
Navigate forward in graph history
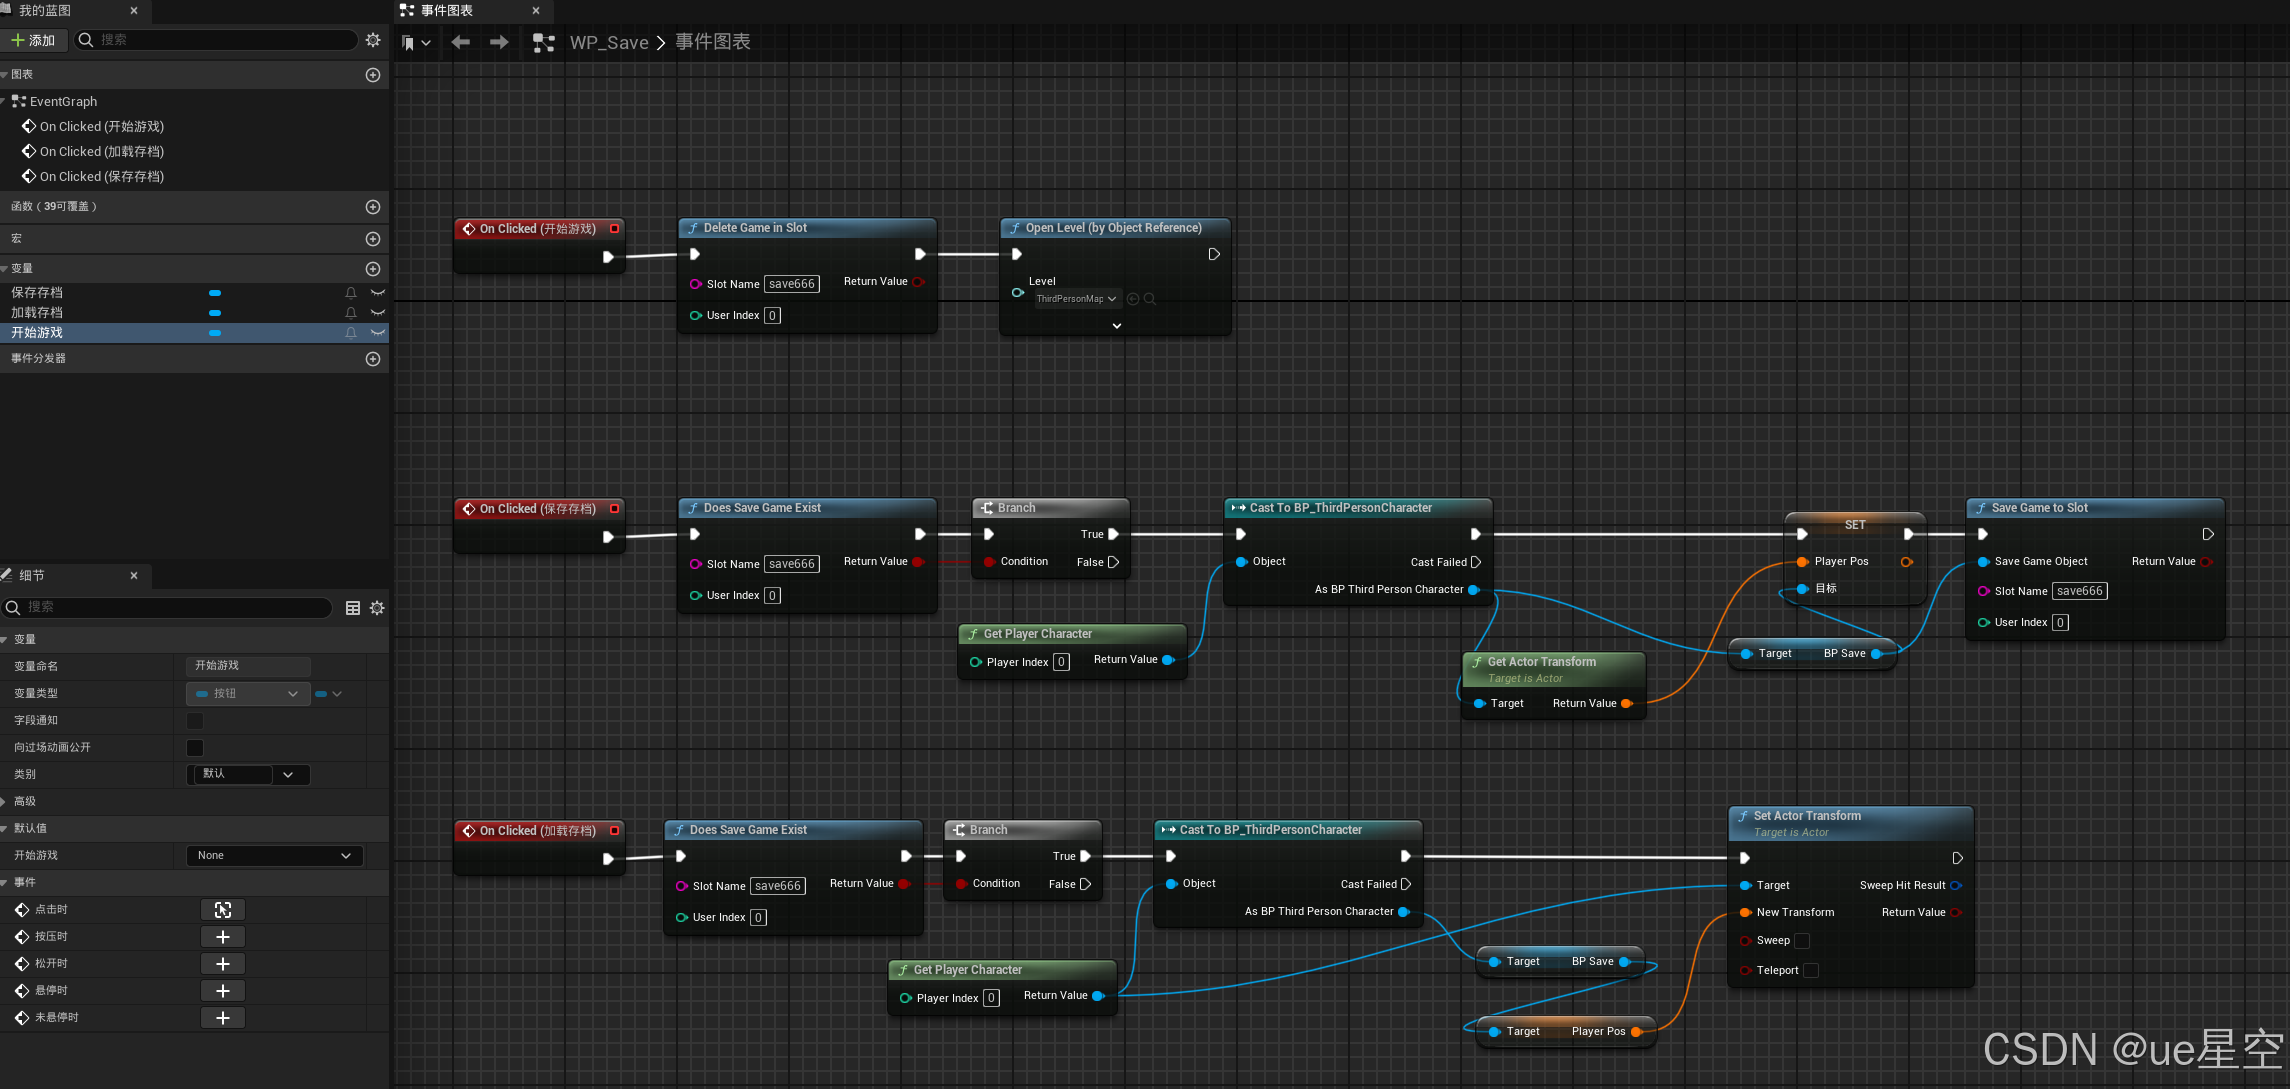coord(499,42)
